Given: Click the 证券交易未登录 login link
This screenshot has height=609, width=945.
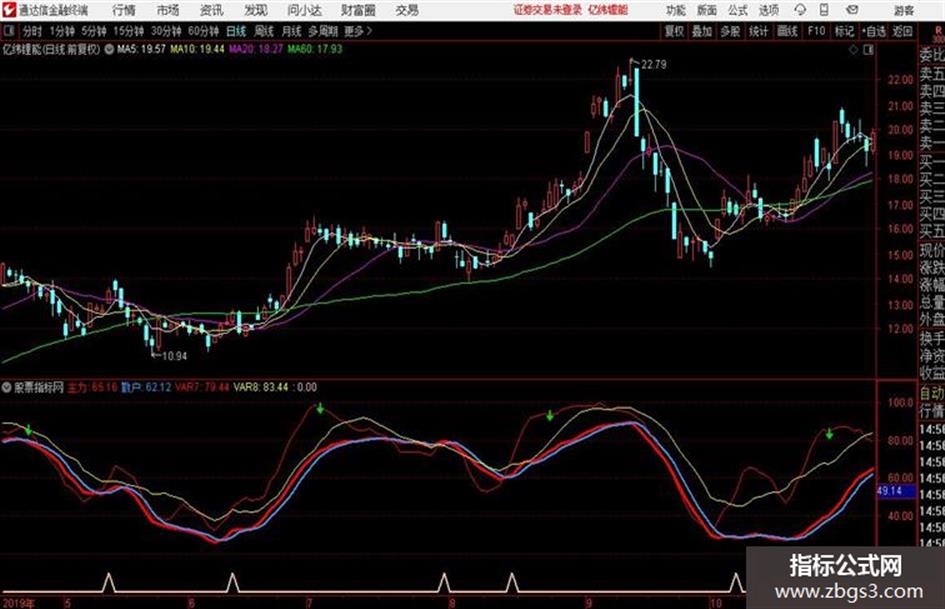Looking at the screenshot, I should (x=548, y=10).
